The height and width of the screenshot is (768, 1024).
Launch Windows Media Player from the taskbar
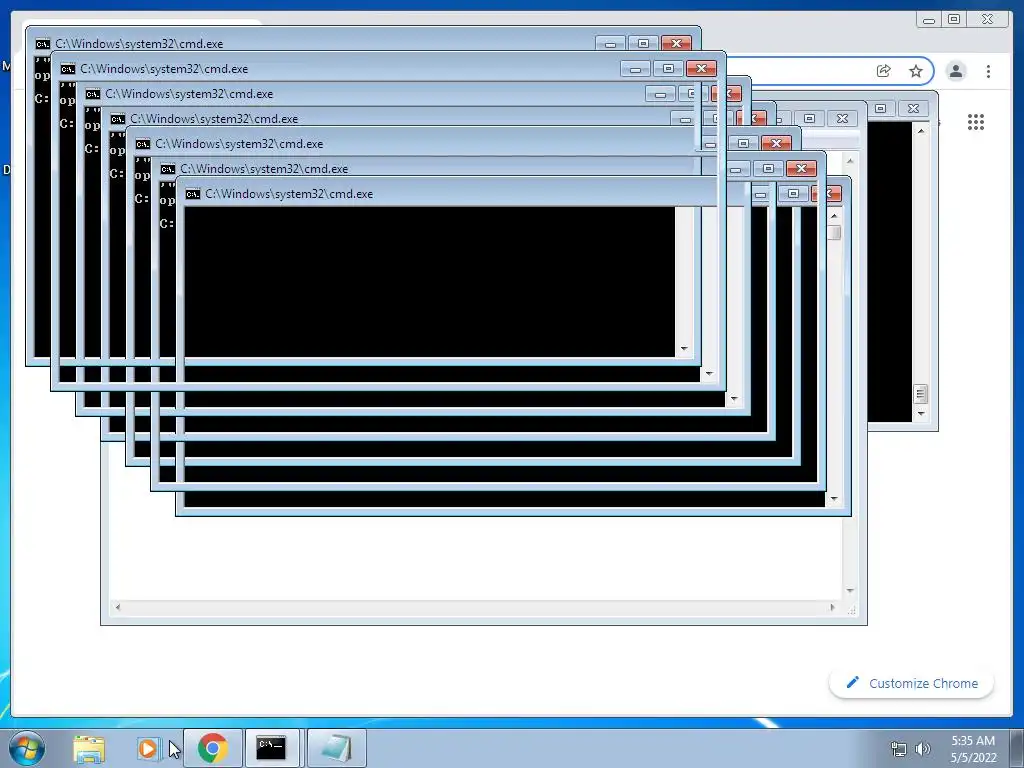point(148,748)
